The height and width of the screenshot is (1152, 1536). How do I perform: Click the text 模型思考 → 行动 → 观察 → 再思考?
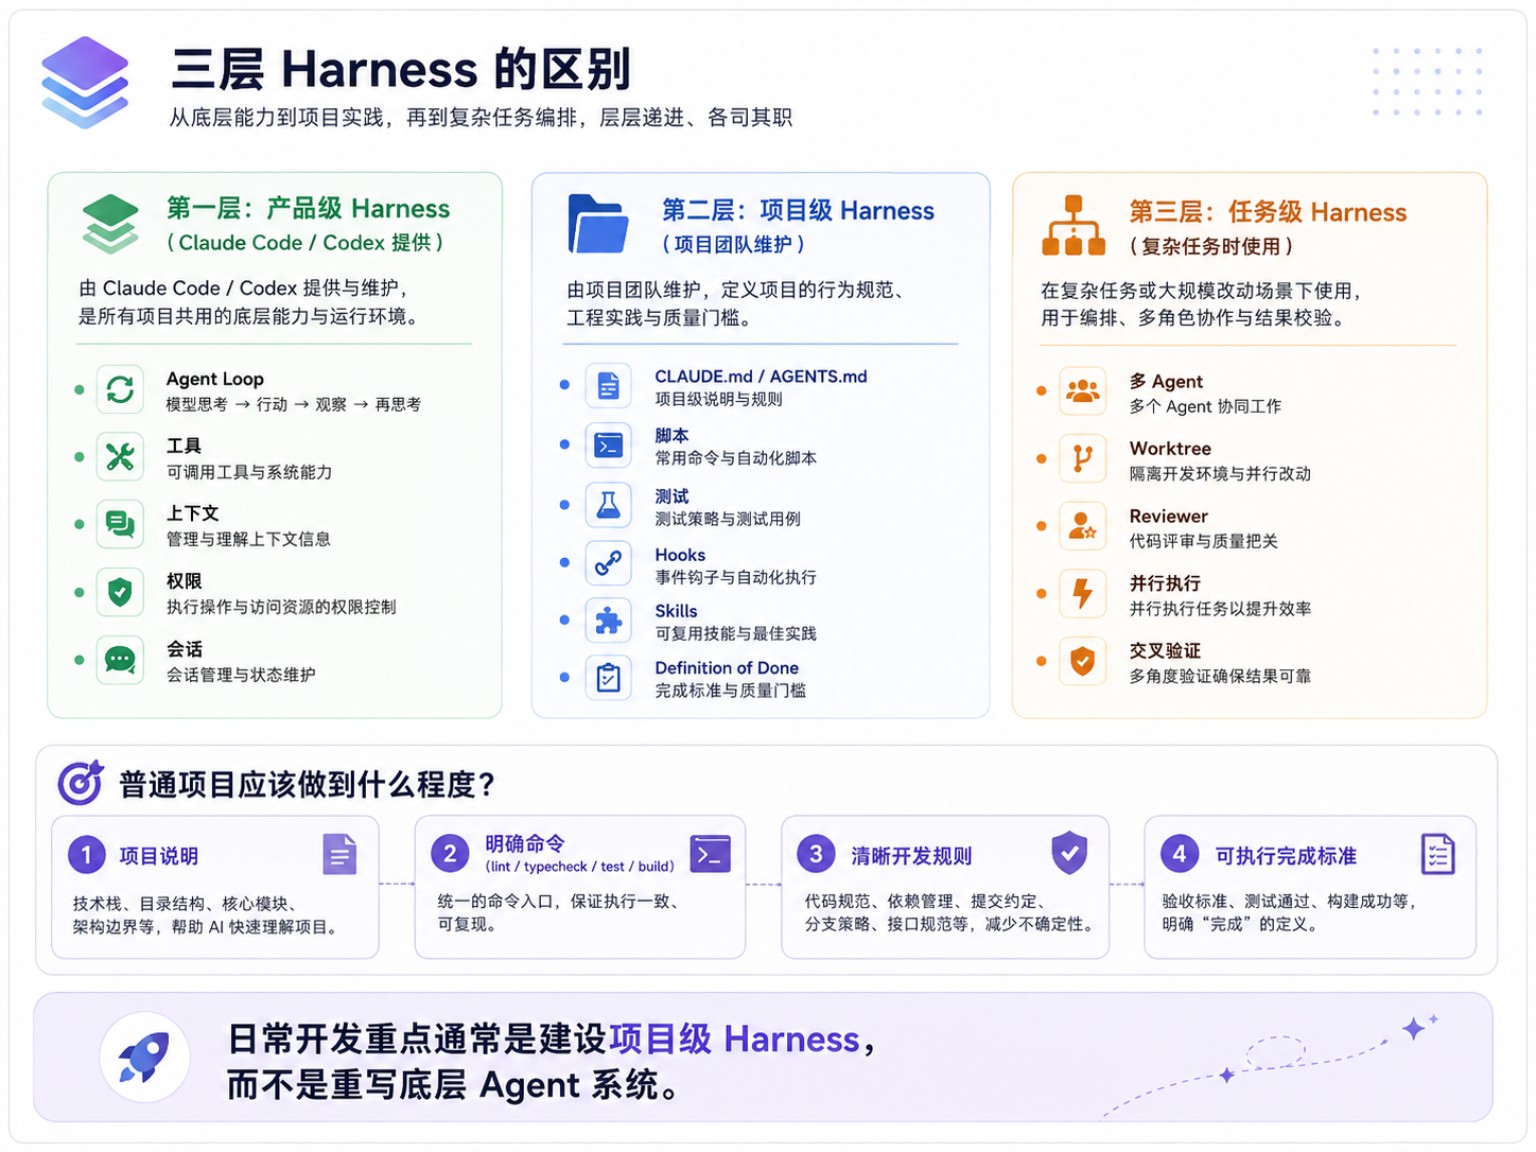(293, 404)
